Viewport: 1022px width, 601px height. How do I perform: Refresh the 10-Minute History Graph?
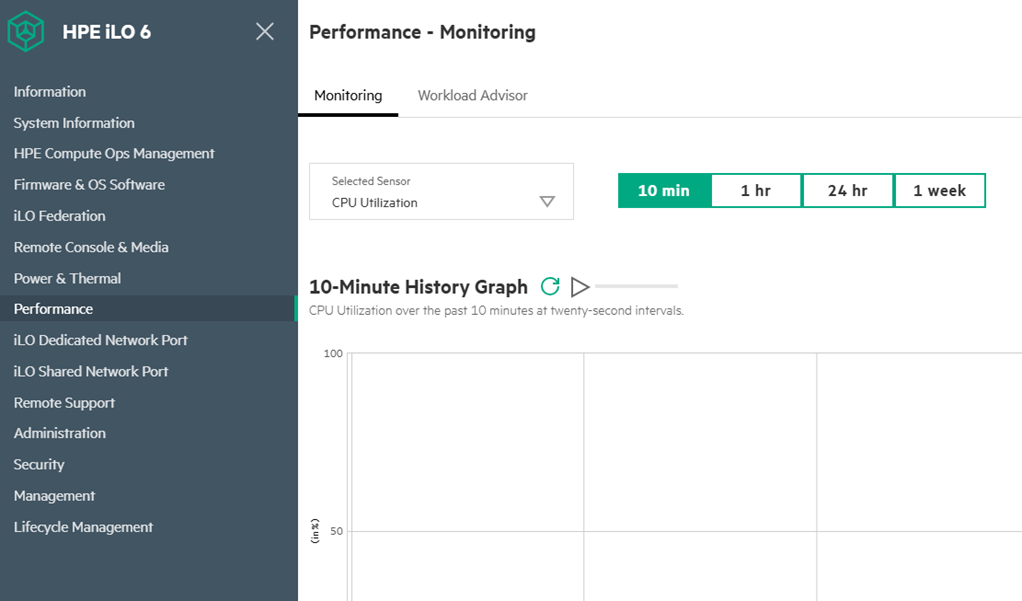550,287
